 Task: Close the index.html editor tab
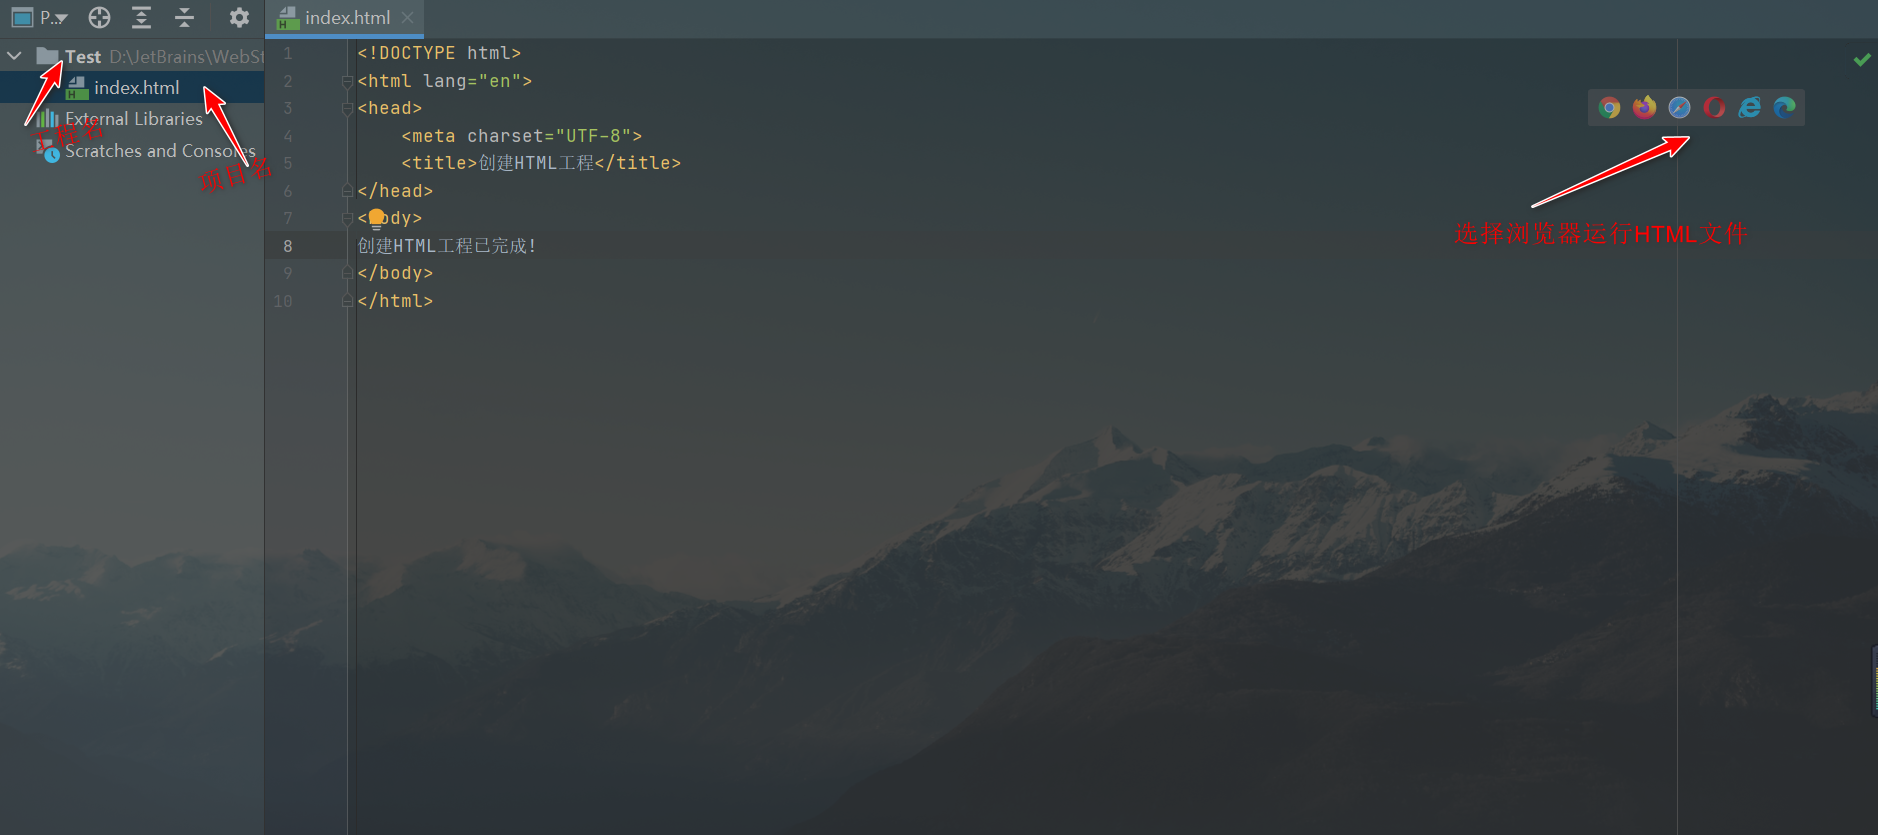[x=407, y=18]
